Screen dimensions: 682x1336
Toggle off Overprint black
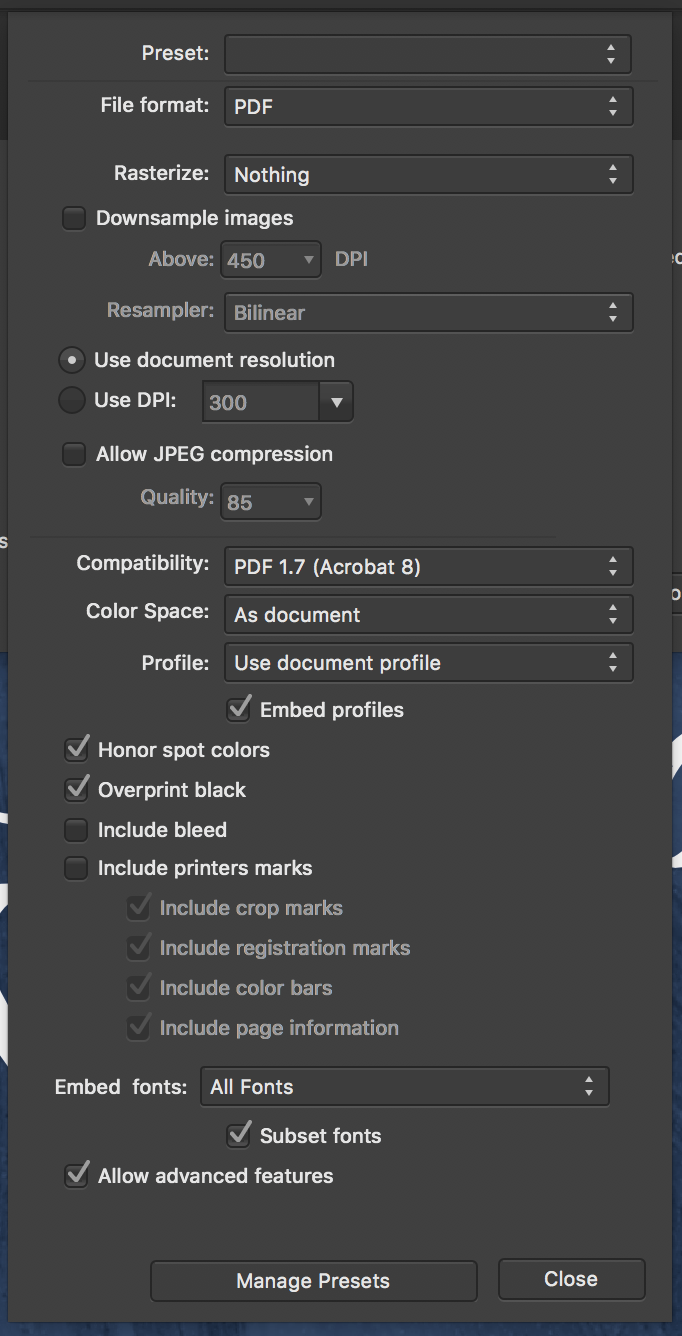tap(76, 788)
